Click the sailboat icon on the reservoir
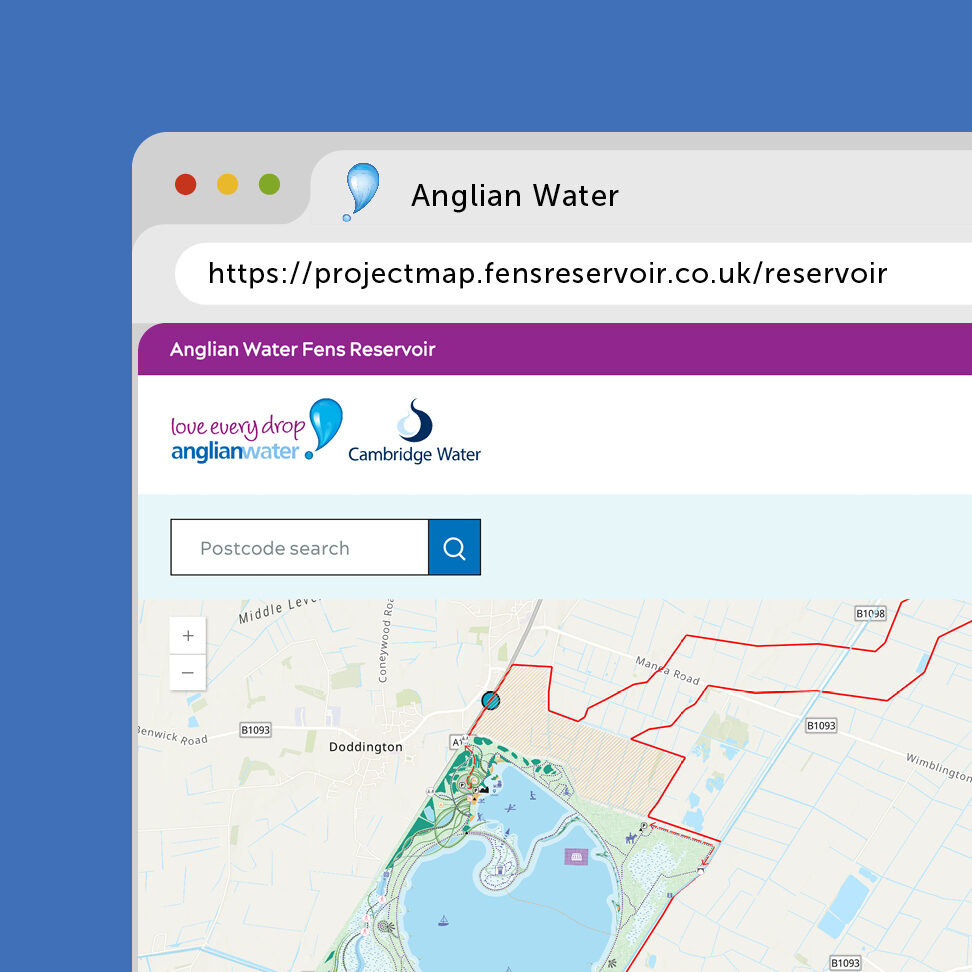Screen dimensions: 972x972 pos(442,919)
